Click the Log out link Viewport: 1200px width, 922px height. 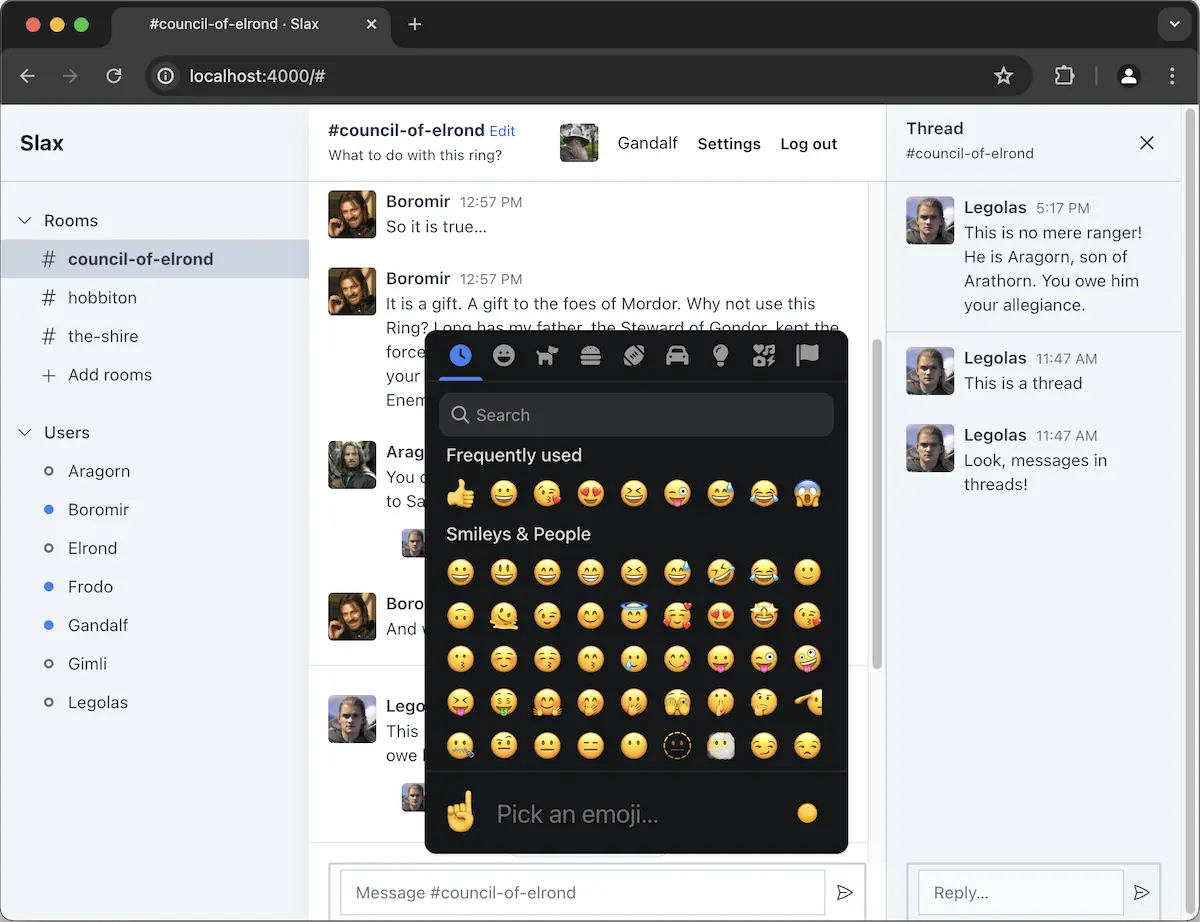coord(808,144)
